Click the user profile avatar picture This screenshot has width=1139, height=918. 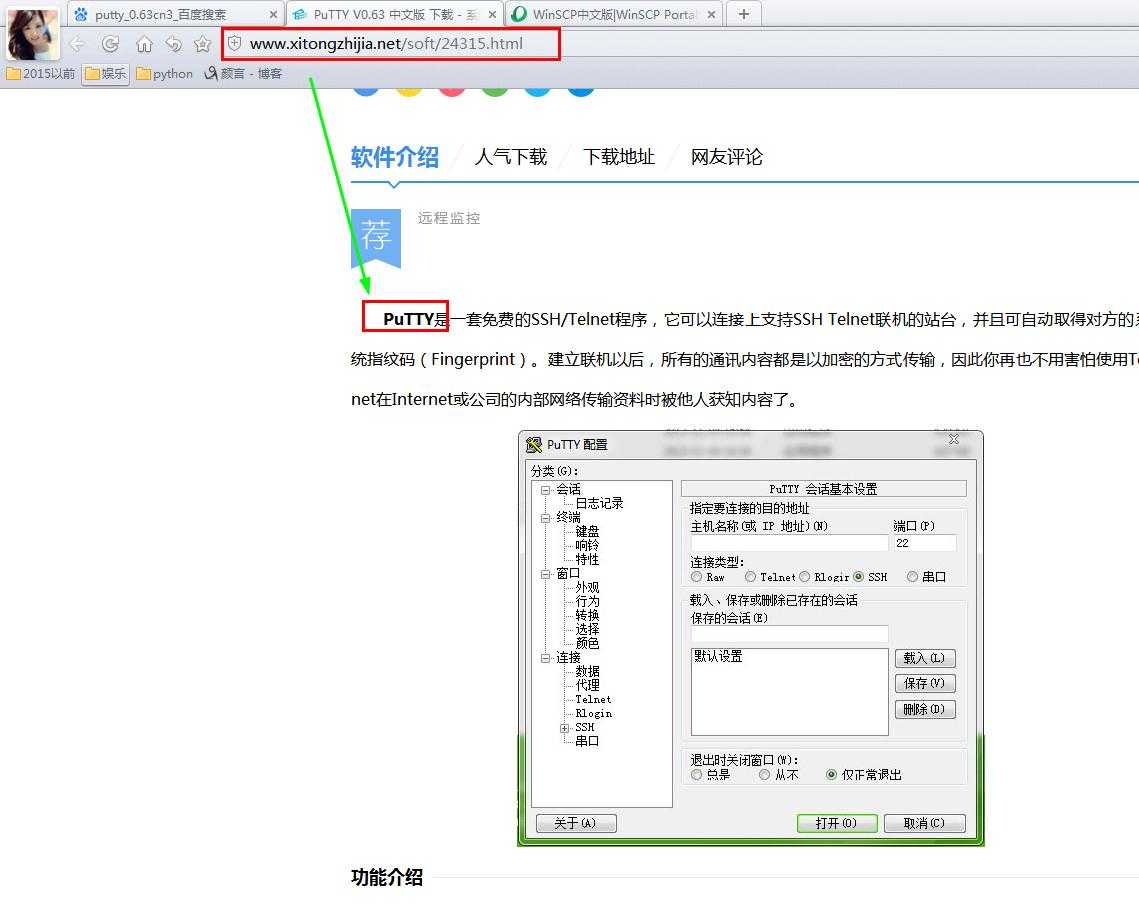[x=33, y=34]
